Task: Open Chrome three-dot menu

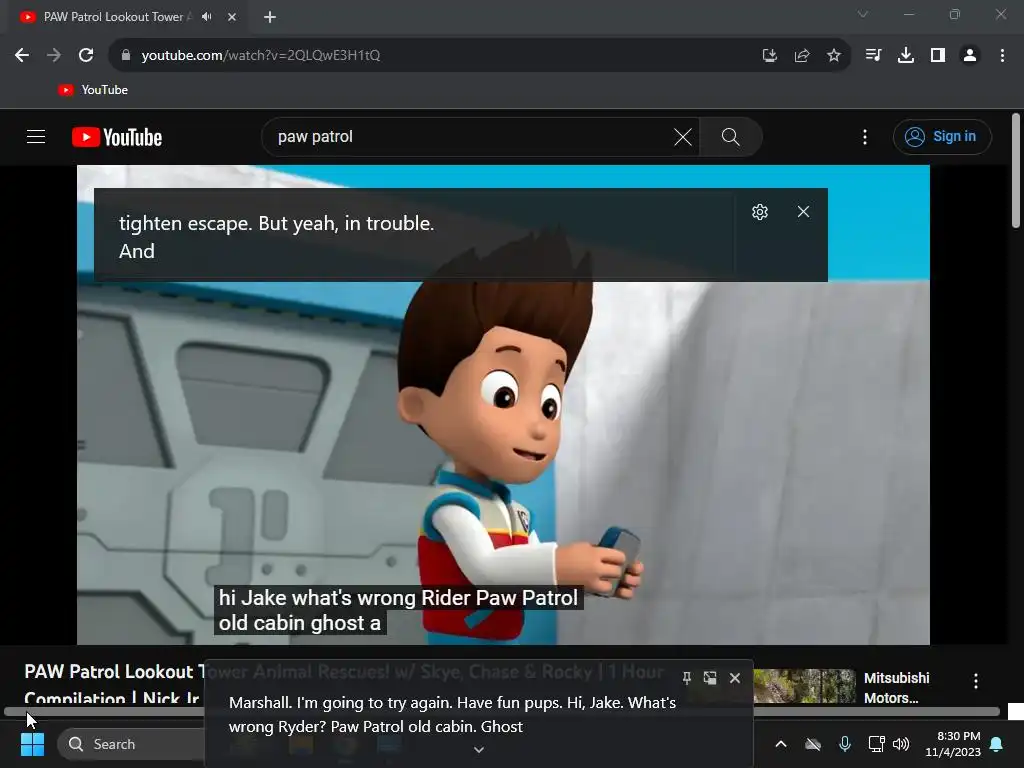Action: point(1002,56)
